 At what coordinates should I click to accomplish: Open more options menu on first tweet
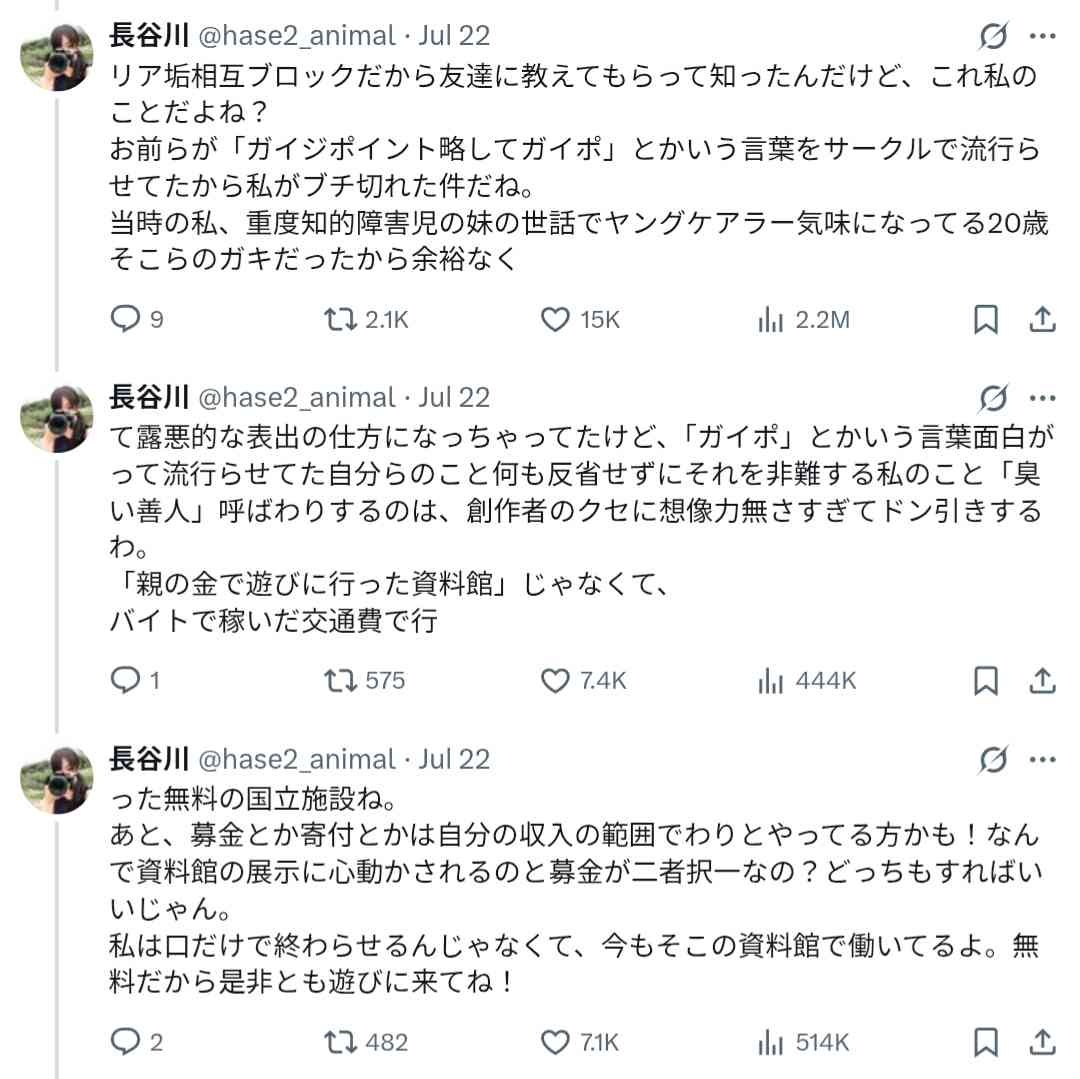click(x=1042, y=37)
